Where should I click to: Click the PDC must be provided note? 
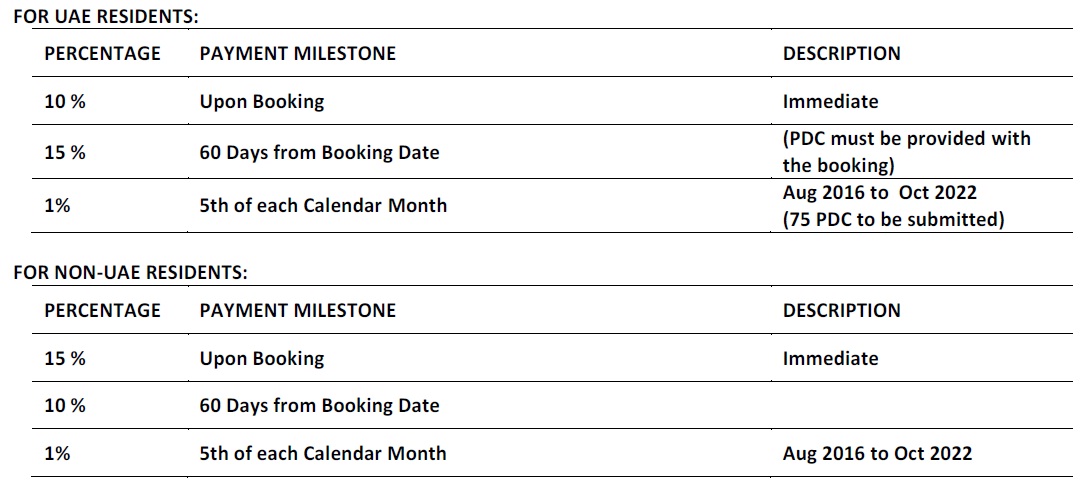point(906,152)
